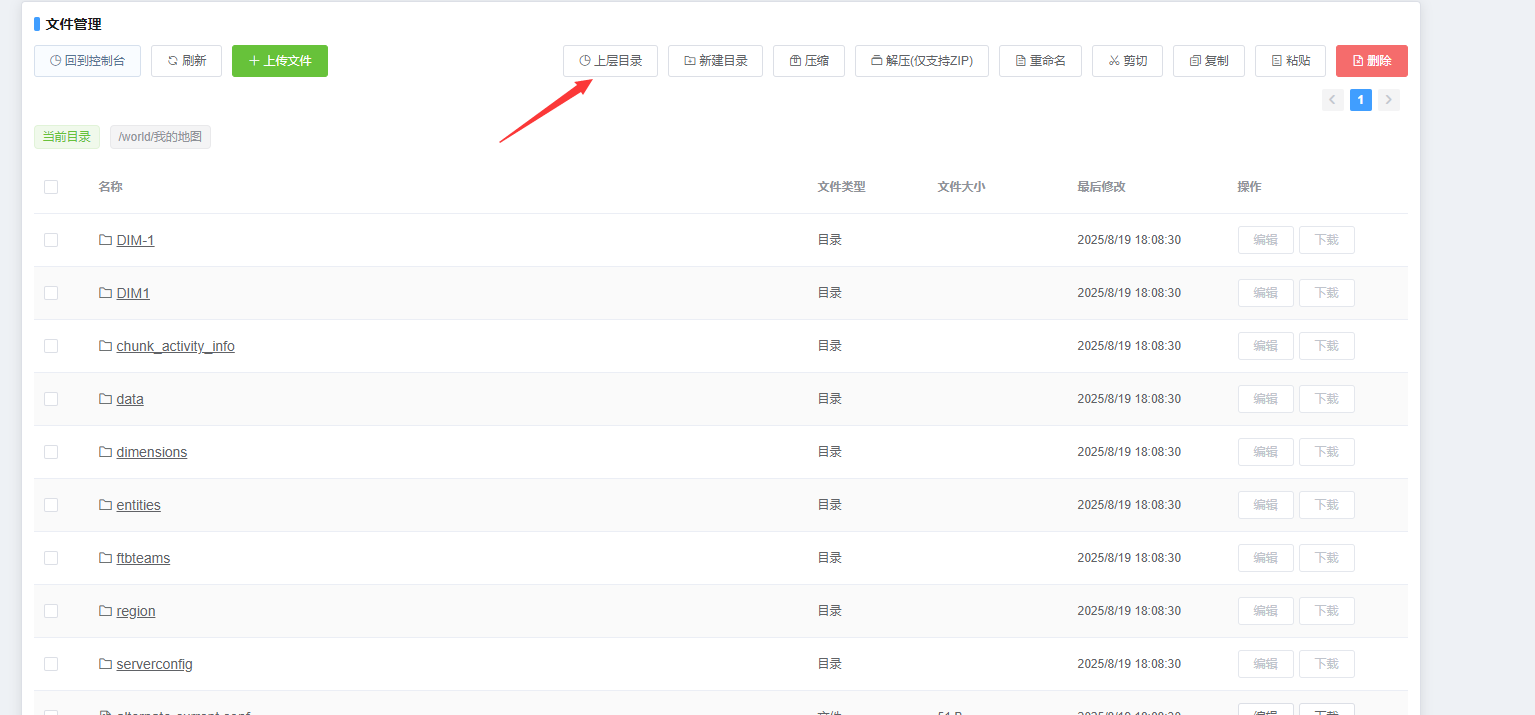Select the checkbox next to region folder
Viewport: 1535px width, 715px height.
click(x=51, y=611)
